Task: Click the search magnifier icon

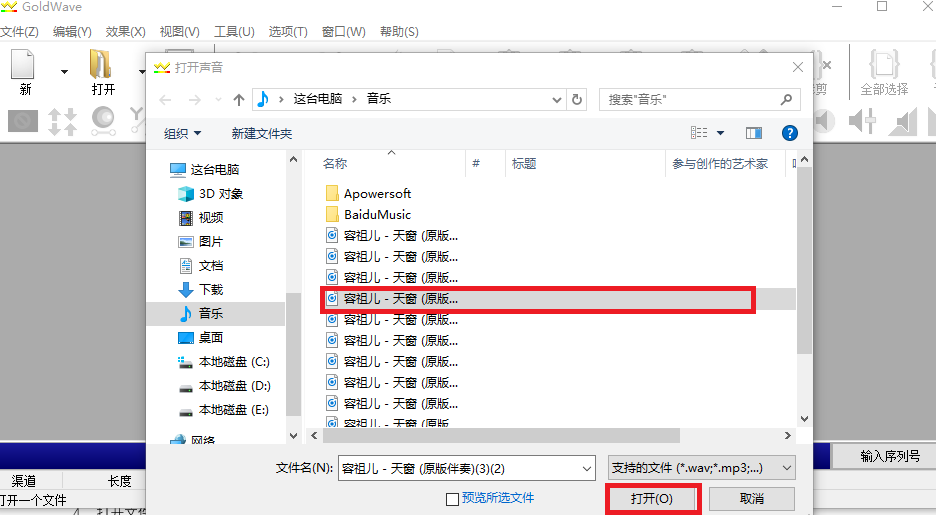Action: (786, 100)
